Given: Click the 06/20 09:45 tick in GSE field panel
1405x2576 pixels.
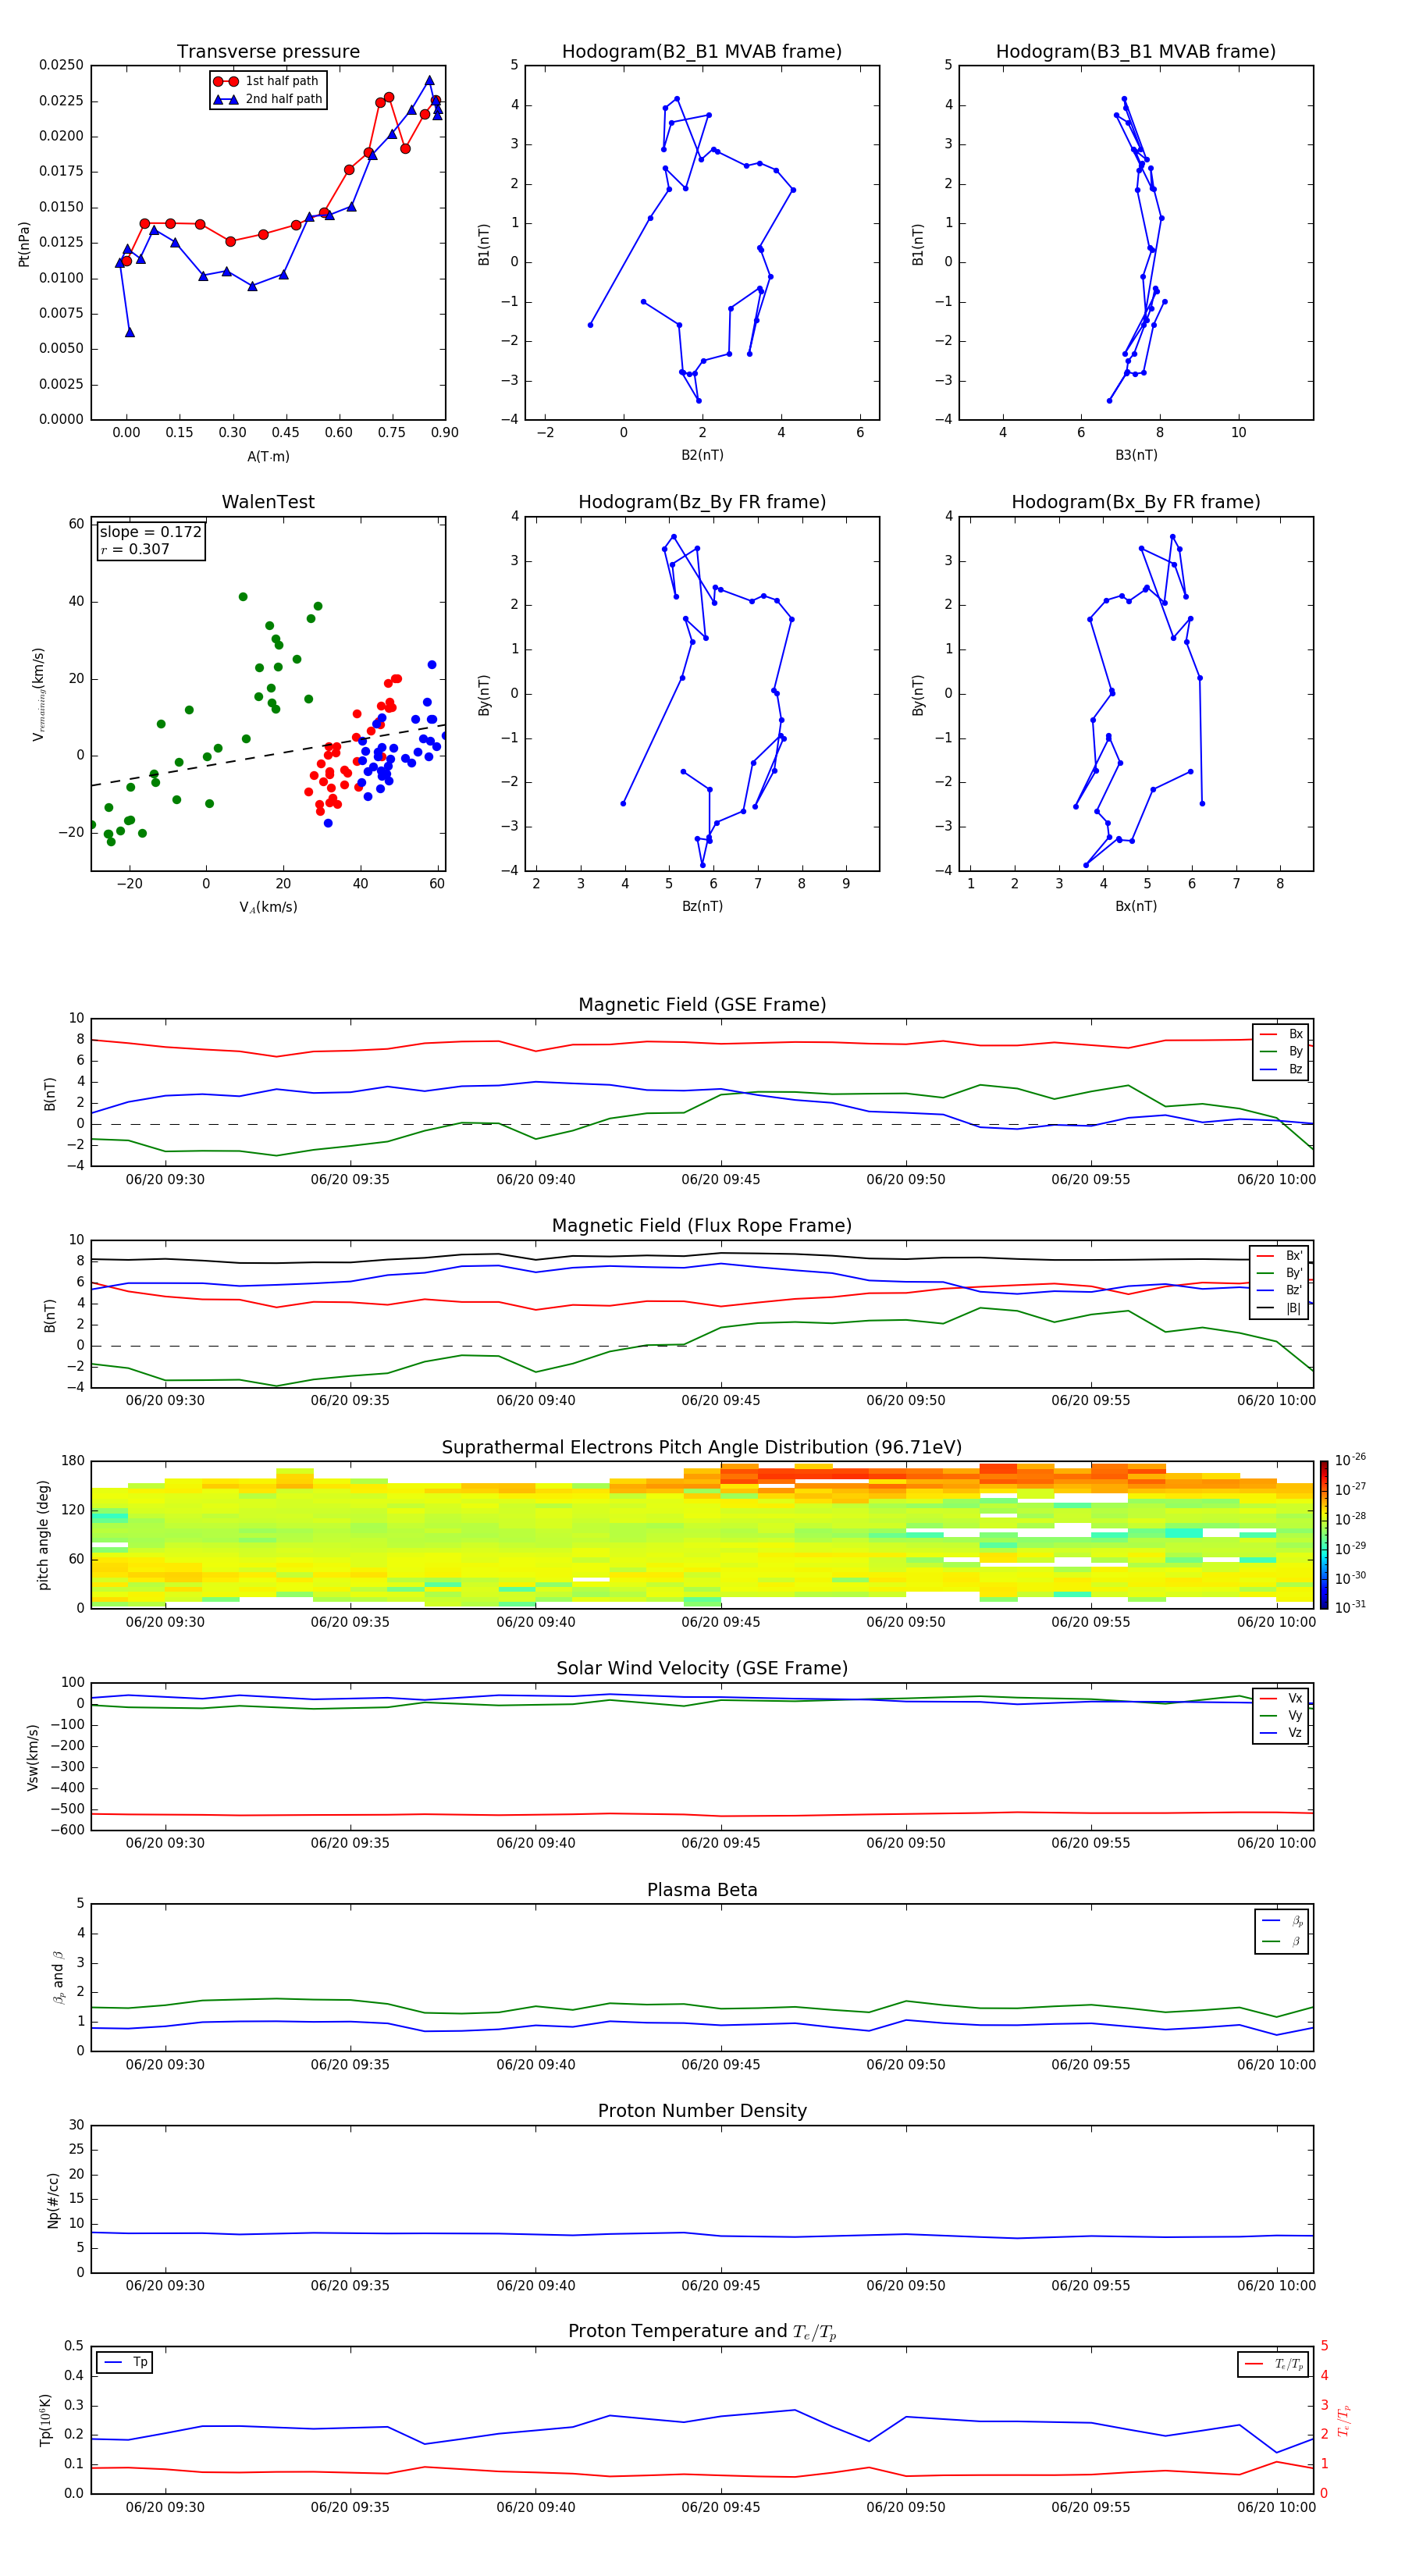Looking at the screenshot, I should 720,1180.
